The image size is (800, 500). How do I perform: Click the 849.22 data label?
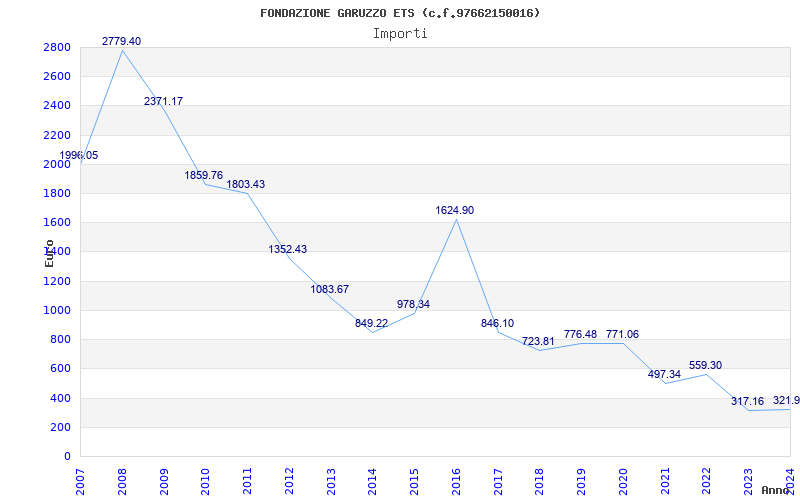click(x=371, y=323)
